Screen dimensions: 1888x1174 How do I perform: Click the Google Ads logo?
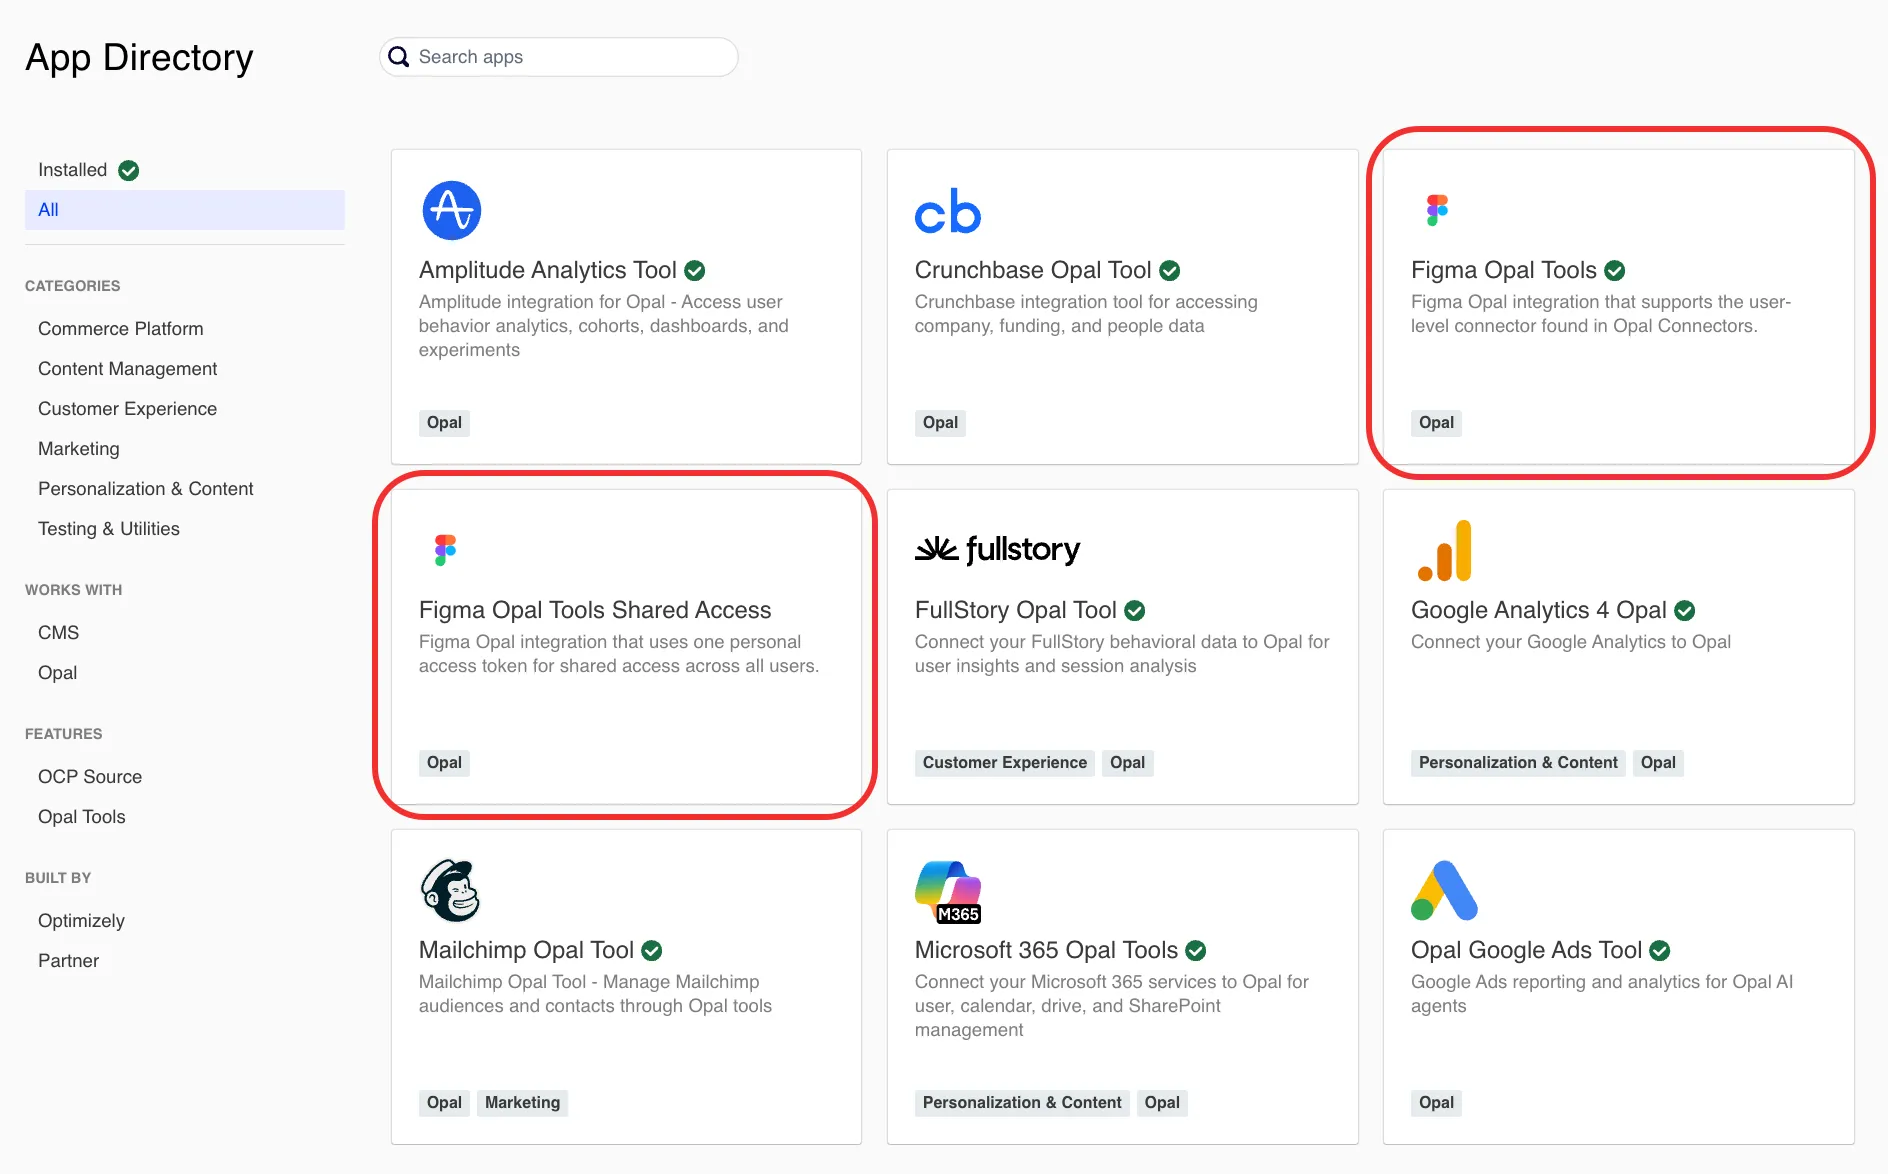(1444, 890)
